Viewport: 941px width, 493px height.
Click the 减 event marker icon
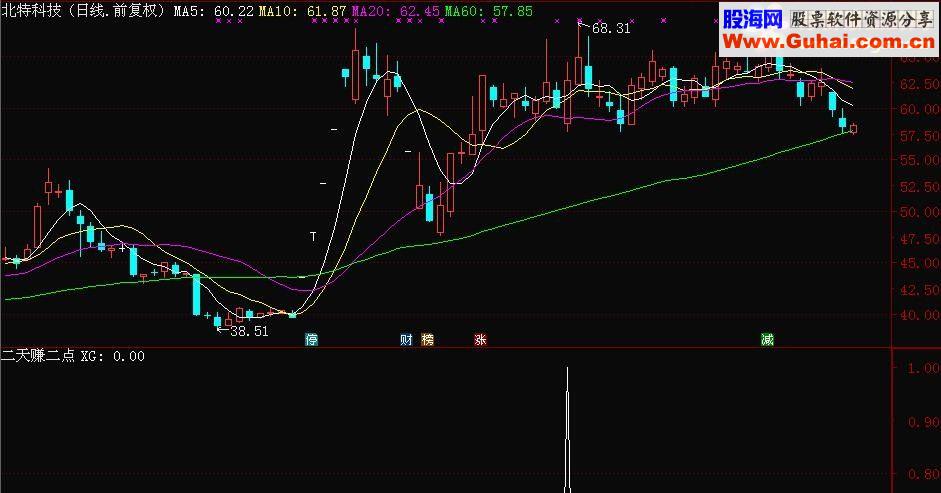(x=767, y=339)
